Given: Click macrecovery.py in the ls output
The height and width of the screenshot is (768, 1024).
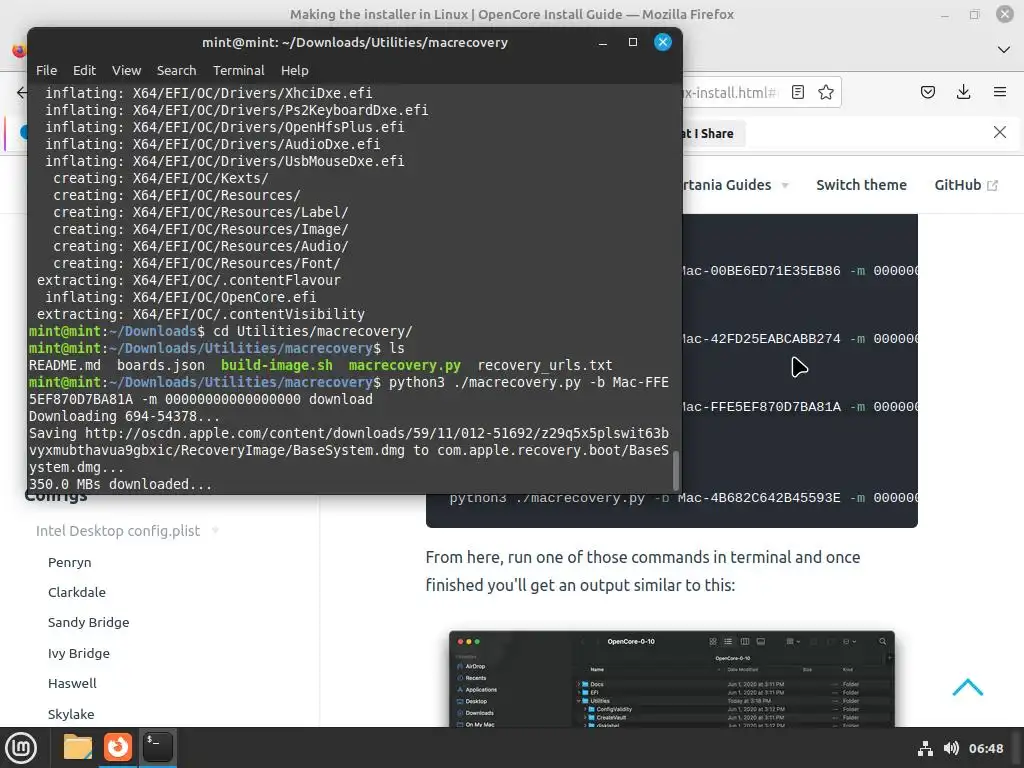Looking at the screenshot, I should (404, 365).
